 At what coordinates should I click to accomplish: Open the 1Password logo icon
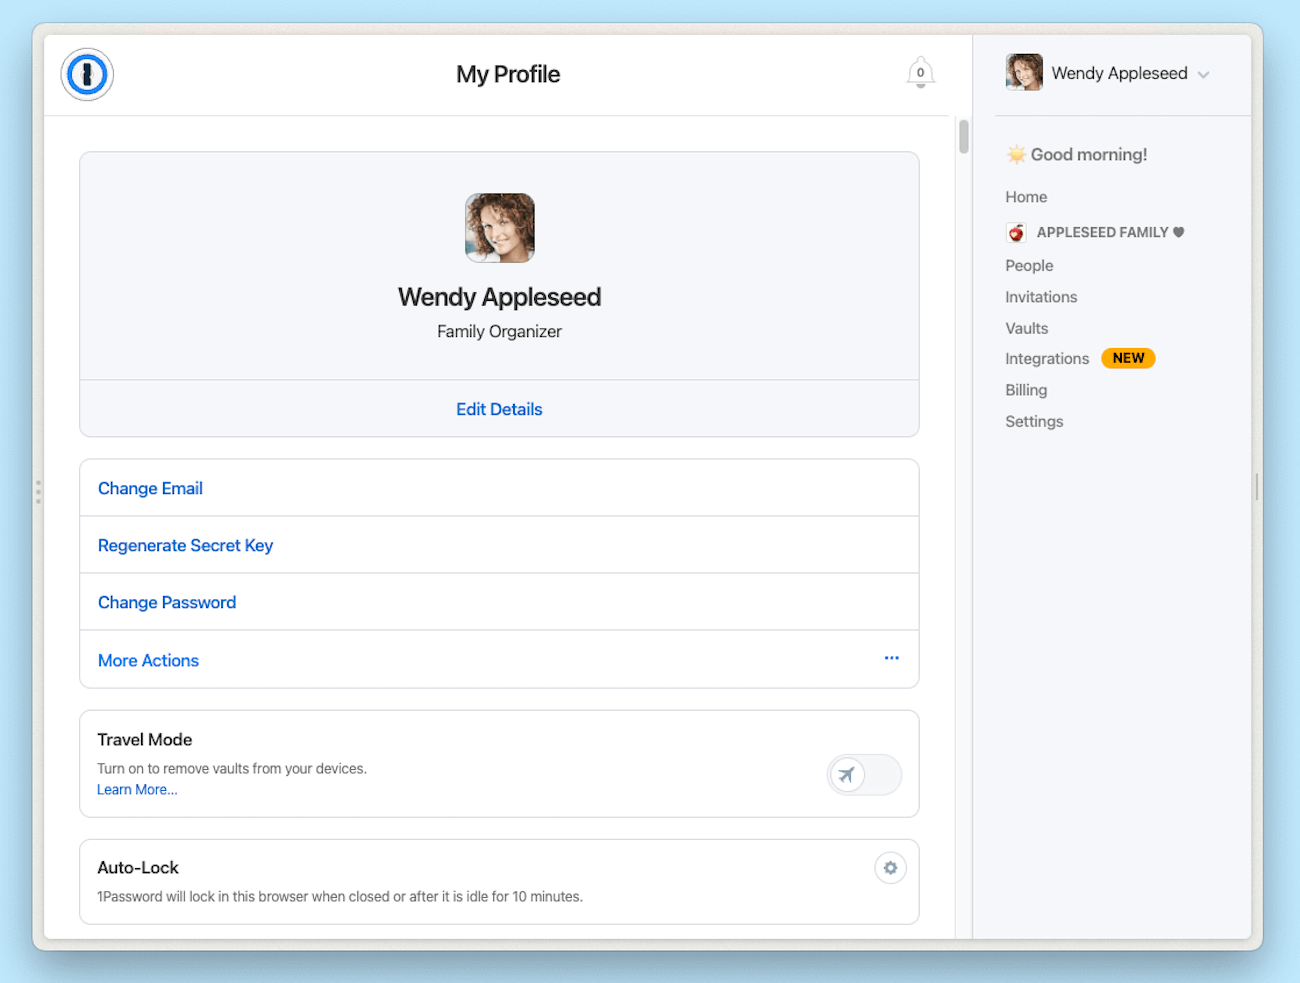coord(86,74)
